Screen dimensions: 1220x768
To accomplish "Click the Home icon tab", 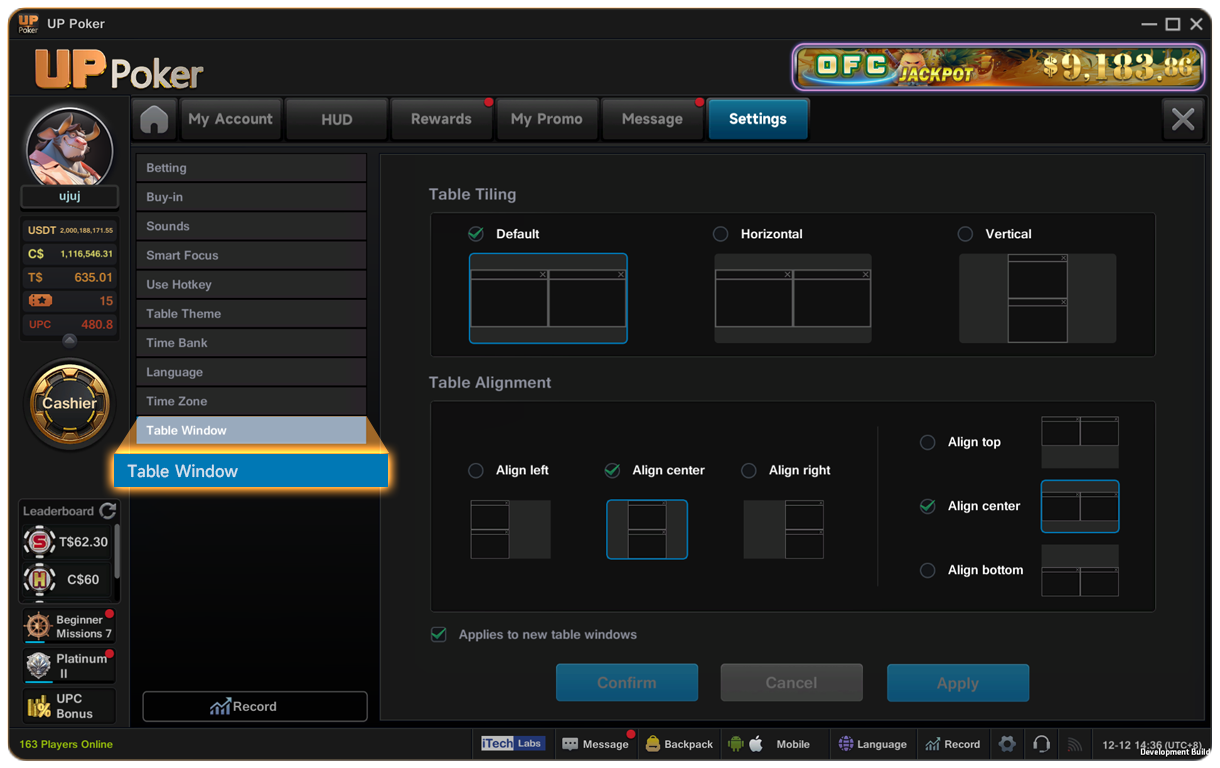I will click(154, 119).
